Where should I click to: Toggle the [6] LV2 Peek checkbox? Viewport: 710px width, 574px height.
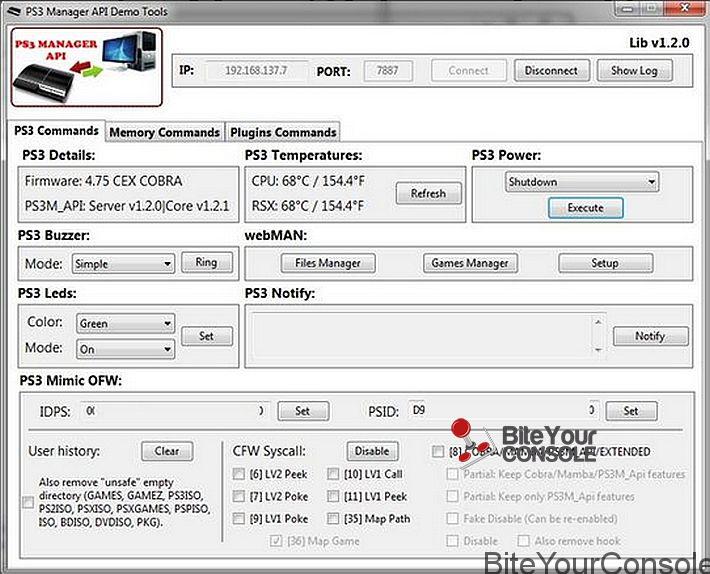tap(238, 474)
